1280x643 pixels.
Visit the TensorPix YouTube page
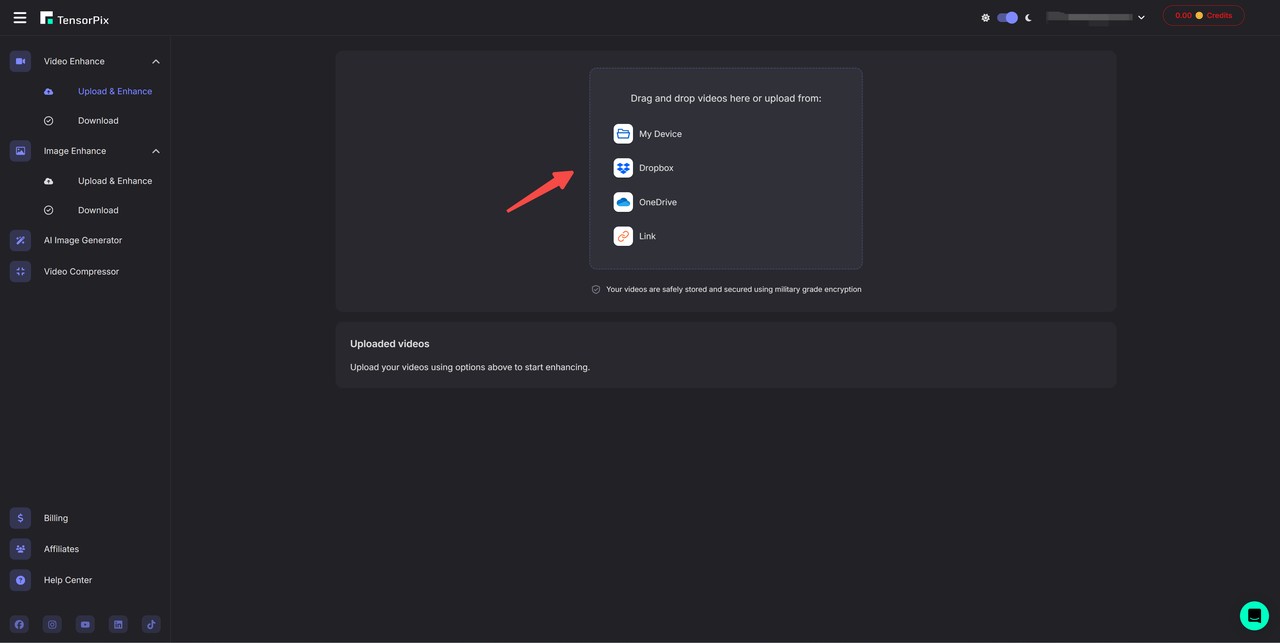click(x=85, y=625)
